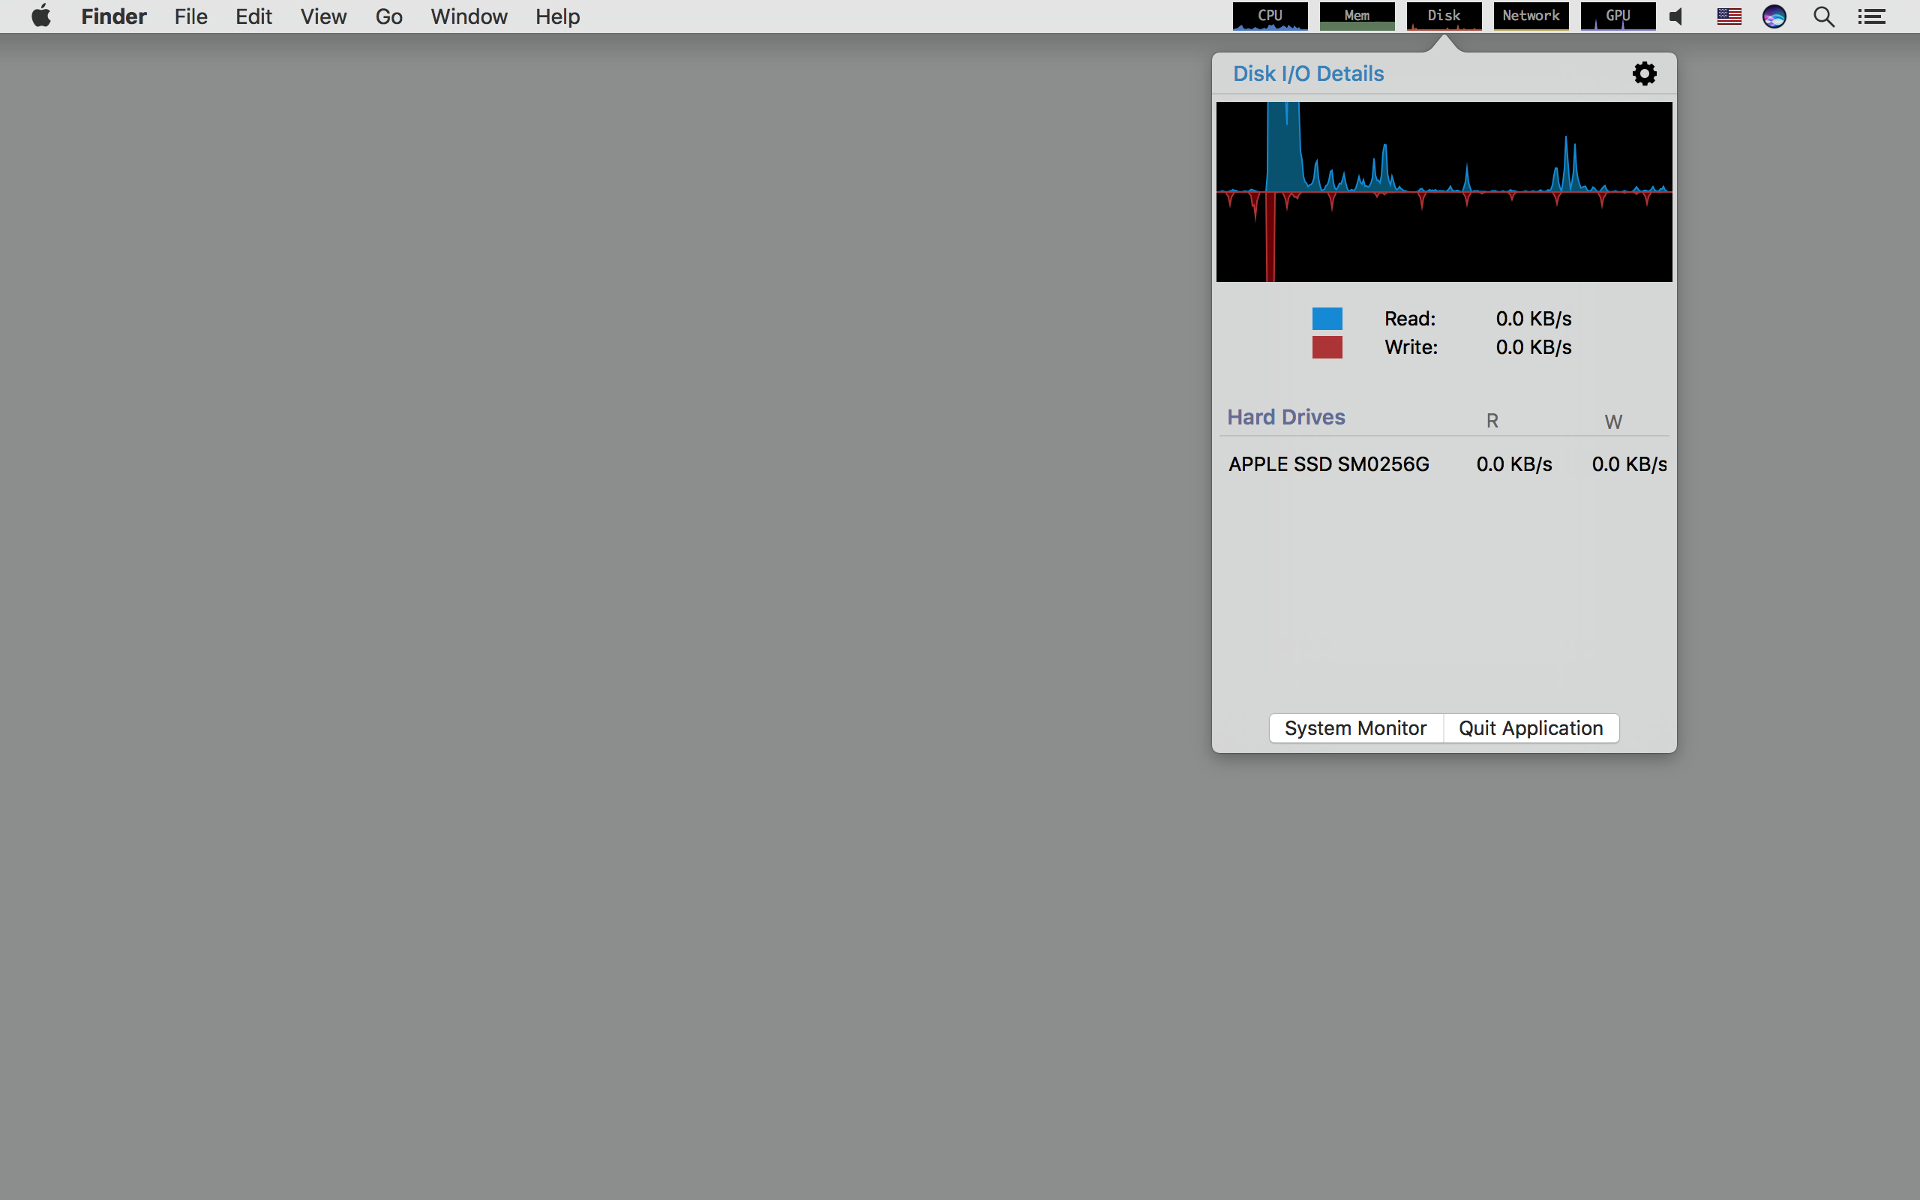Image resolution: width=1920 pixels, height=1200 pixels.
Task: Open the Window menu
Action: pos(468,16)
